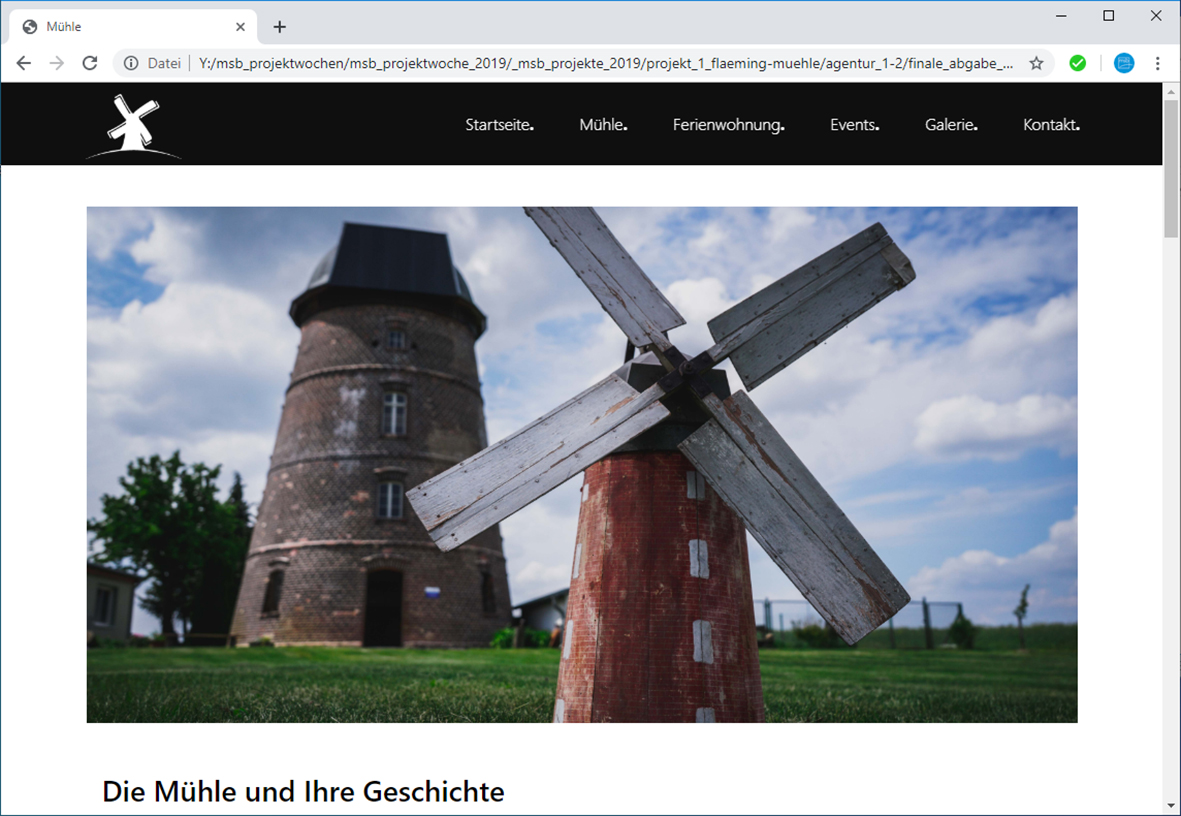Screen dimensions: 1181x816
Task: Click the white windmill logo
Action: coord(133,126)
